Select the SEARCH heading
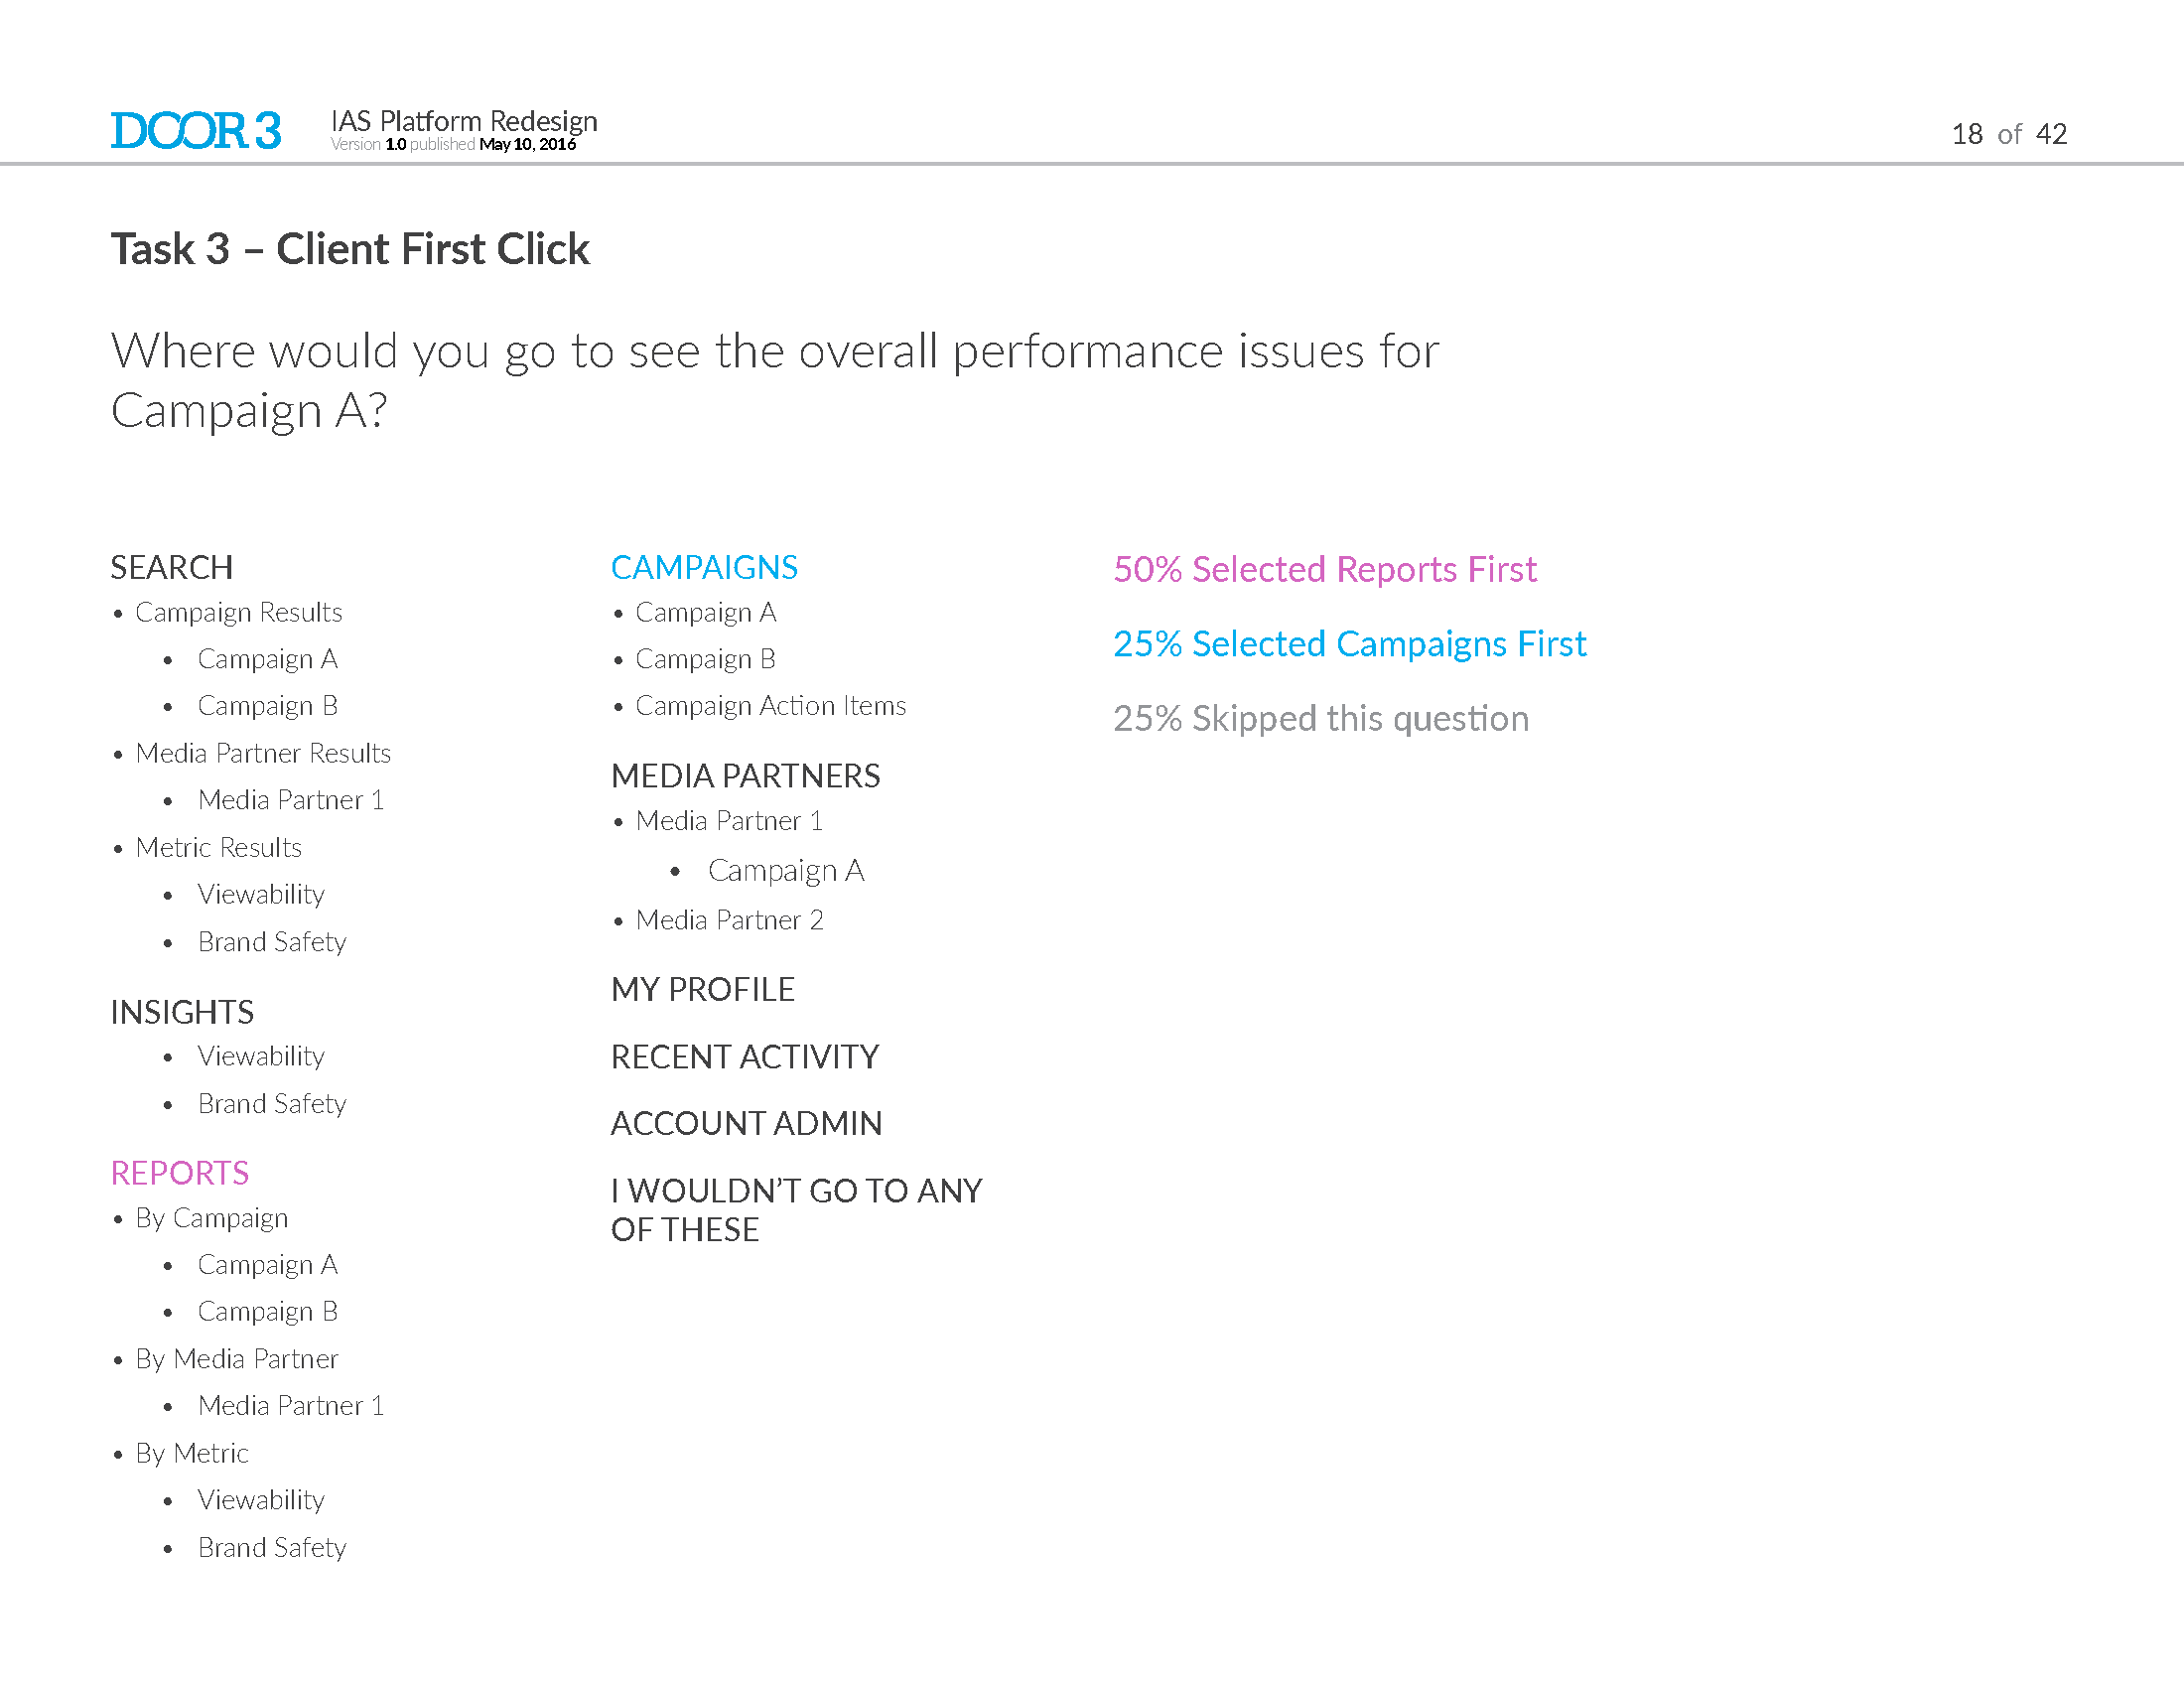The image size is (2184, 1688). point(172,568)
